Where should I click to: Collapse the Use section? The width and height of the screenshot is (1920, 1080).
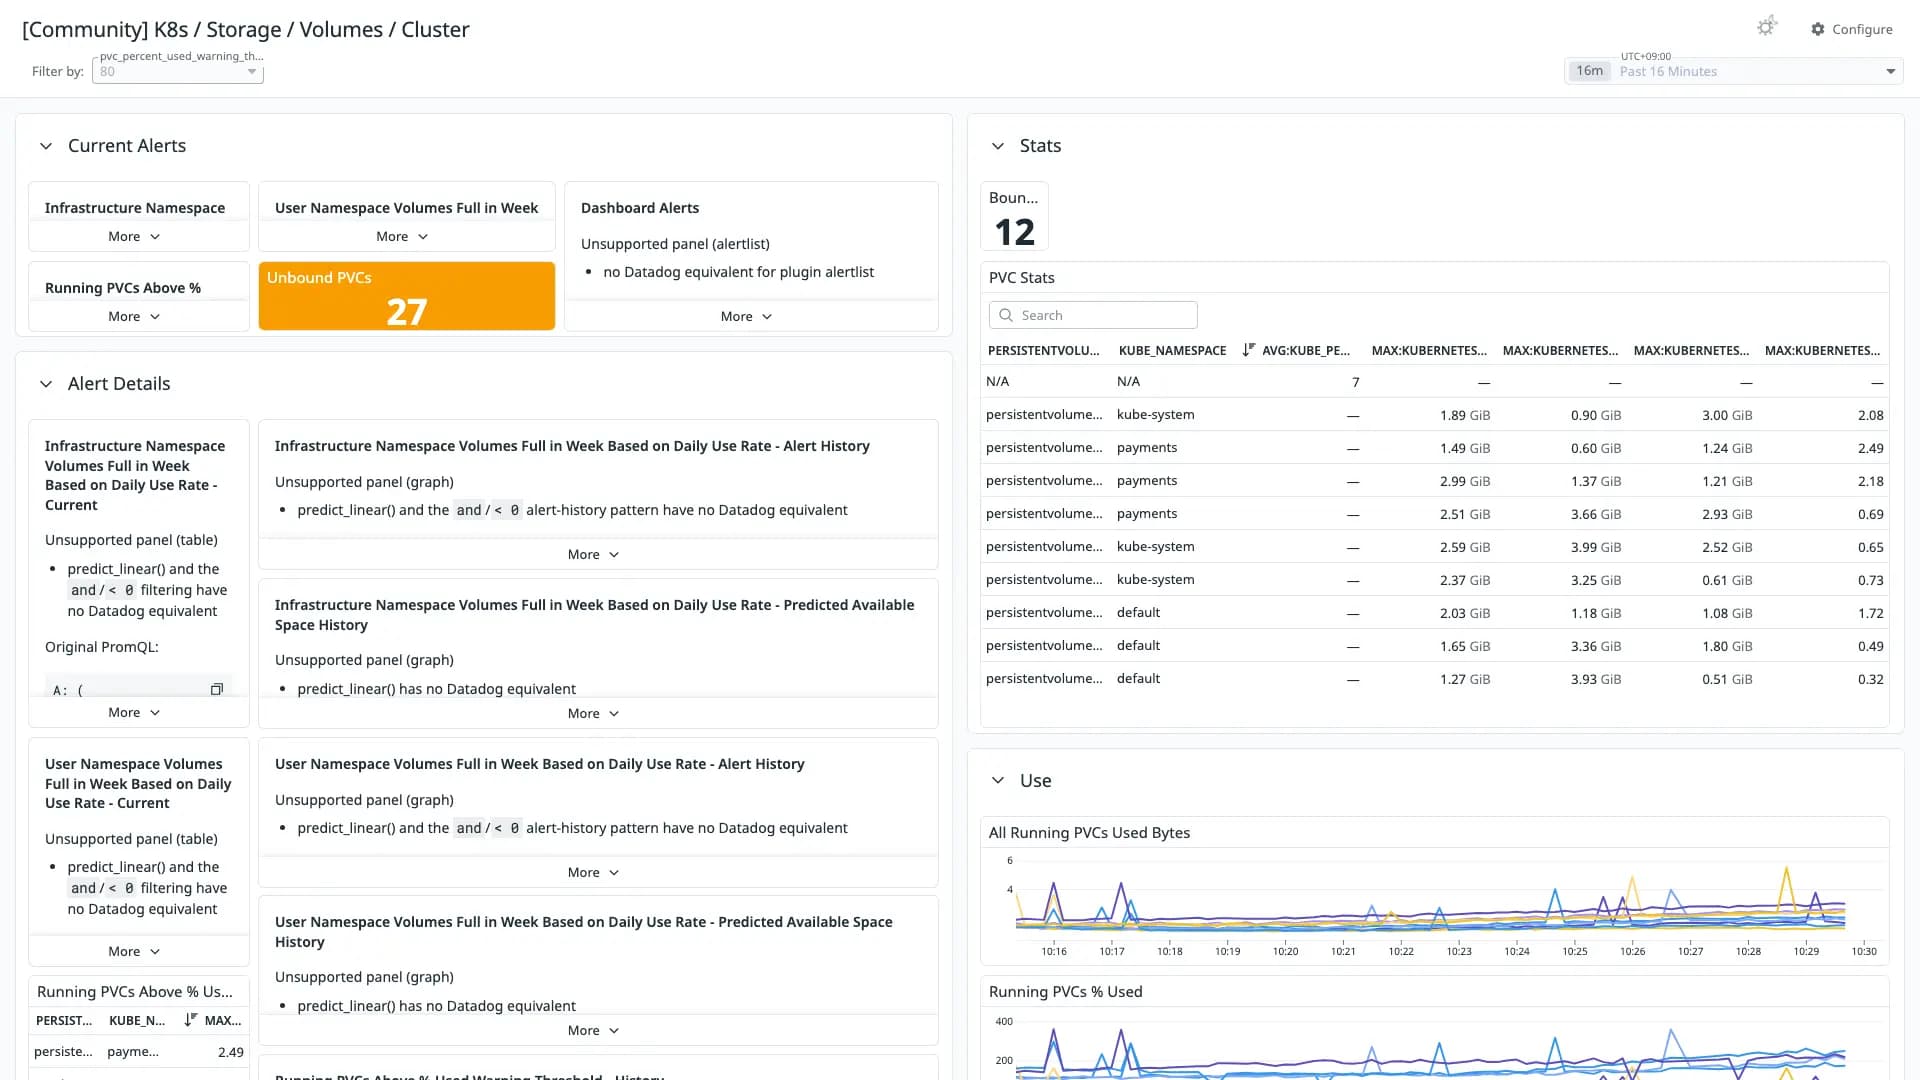(x=998, y=781)
